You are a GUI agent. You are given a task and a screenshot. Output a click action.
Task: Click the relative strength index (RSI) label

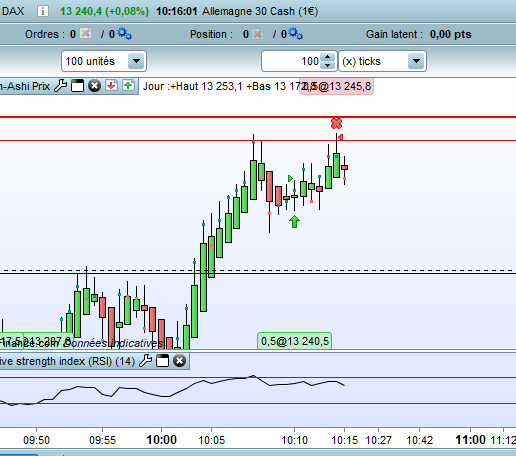coord(67,361)
